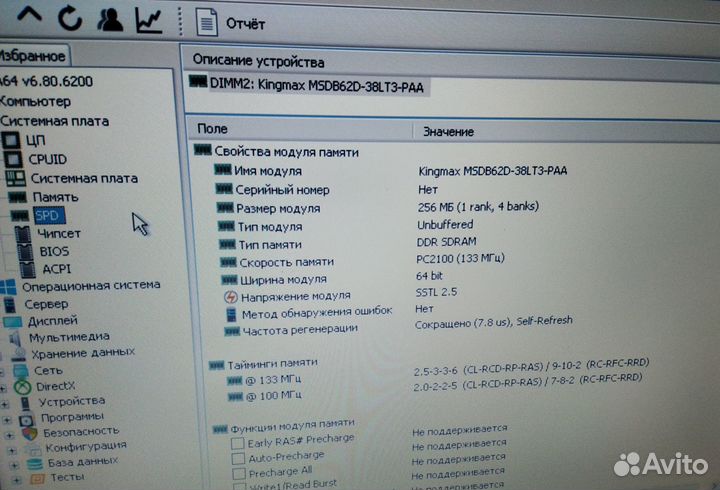Screen dimensions: 720x490
Task: Select the Устройства category
Action: click(x=72, y=401)
